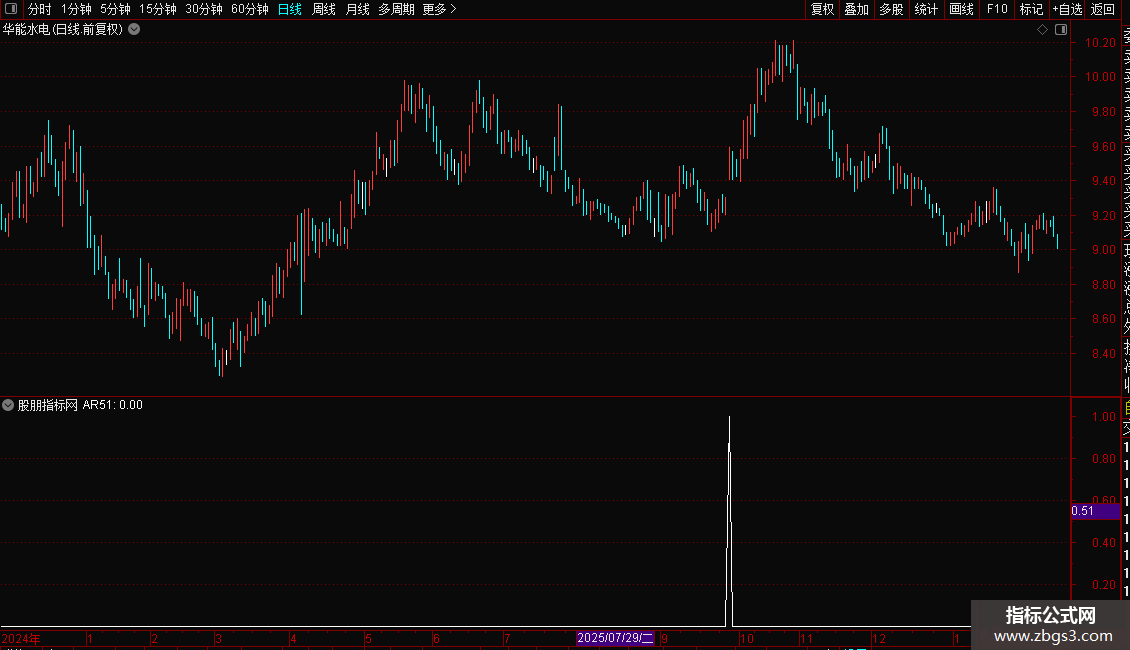
Task: Click the 华能水电(日线.前复权) title text
Action: (63, 30)
